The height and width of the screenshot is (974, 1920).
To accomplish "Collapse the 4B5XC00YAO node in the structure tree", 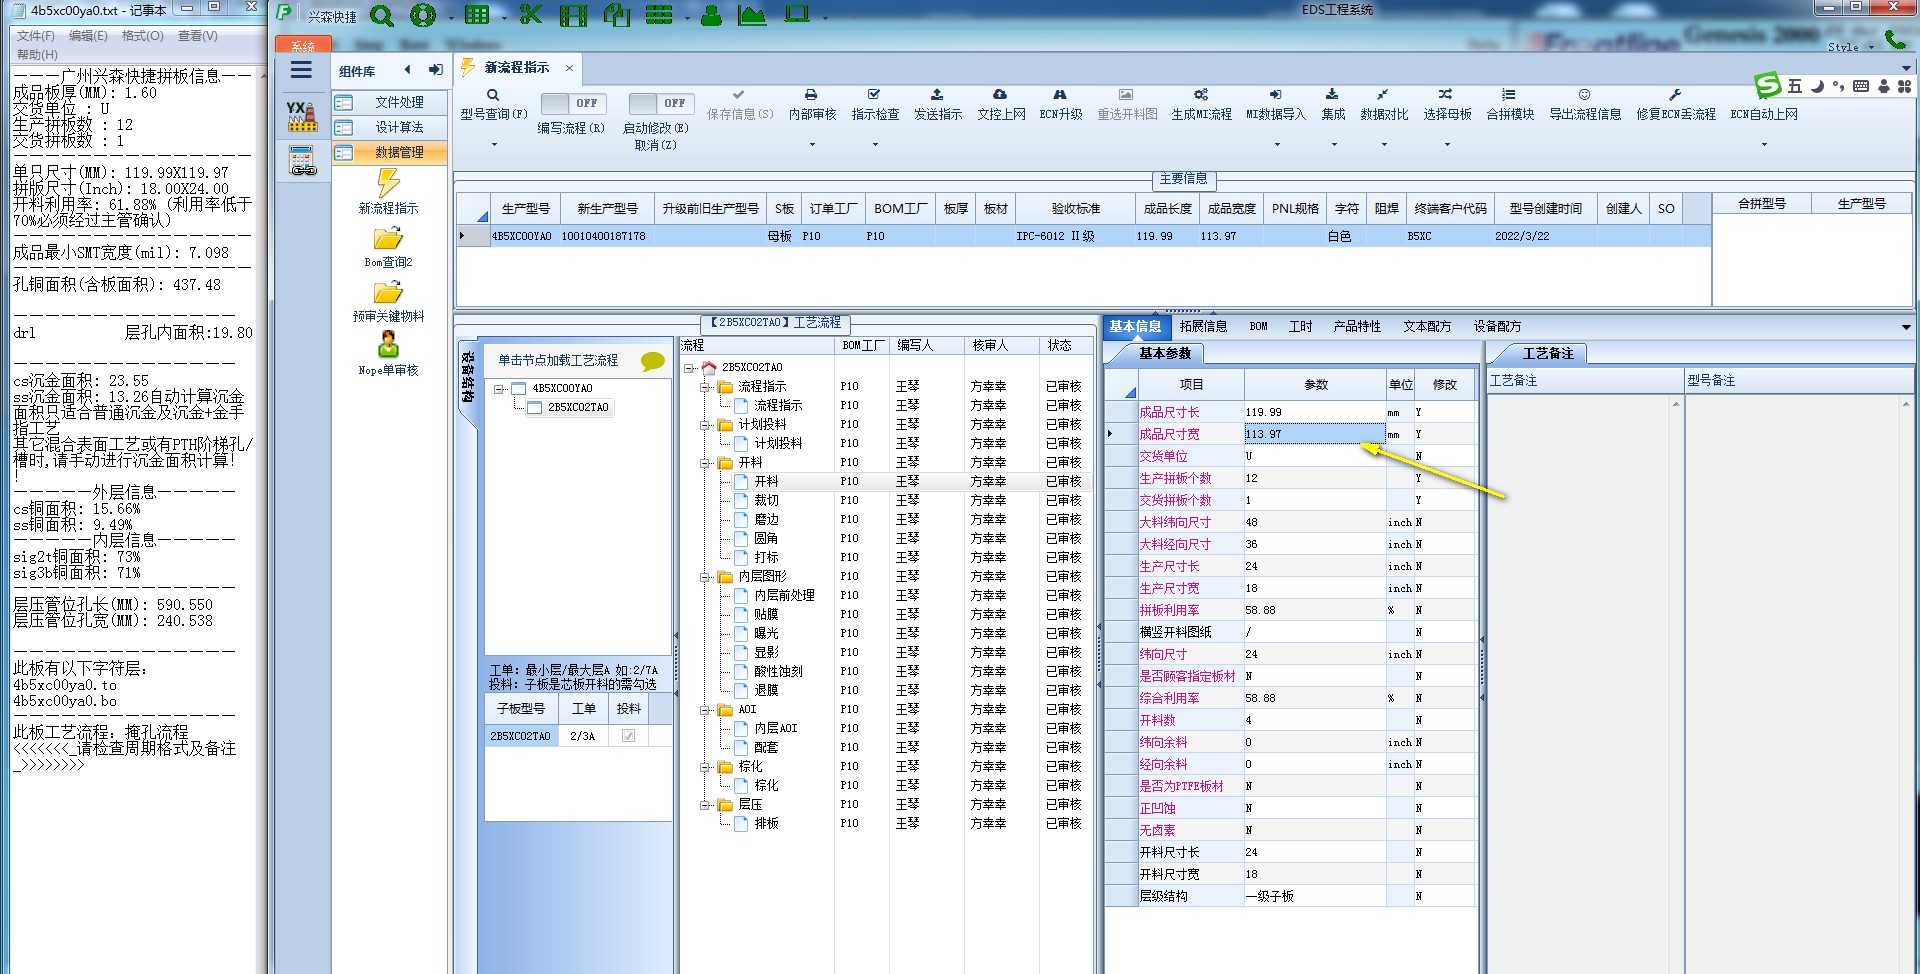I will [x=498, y=388].
